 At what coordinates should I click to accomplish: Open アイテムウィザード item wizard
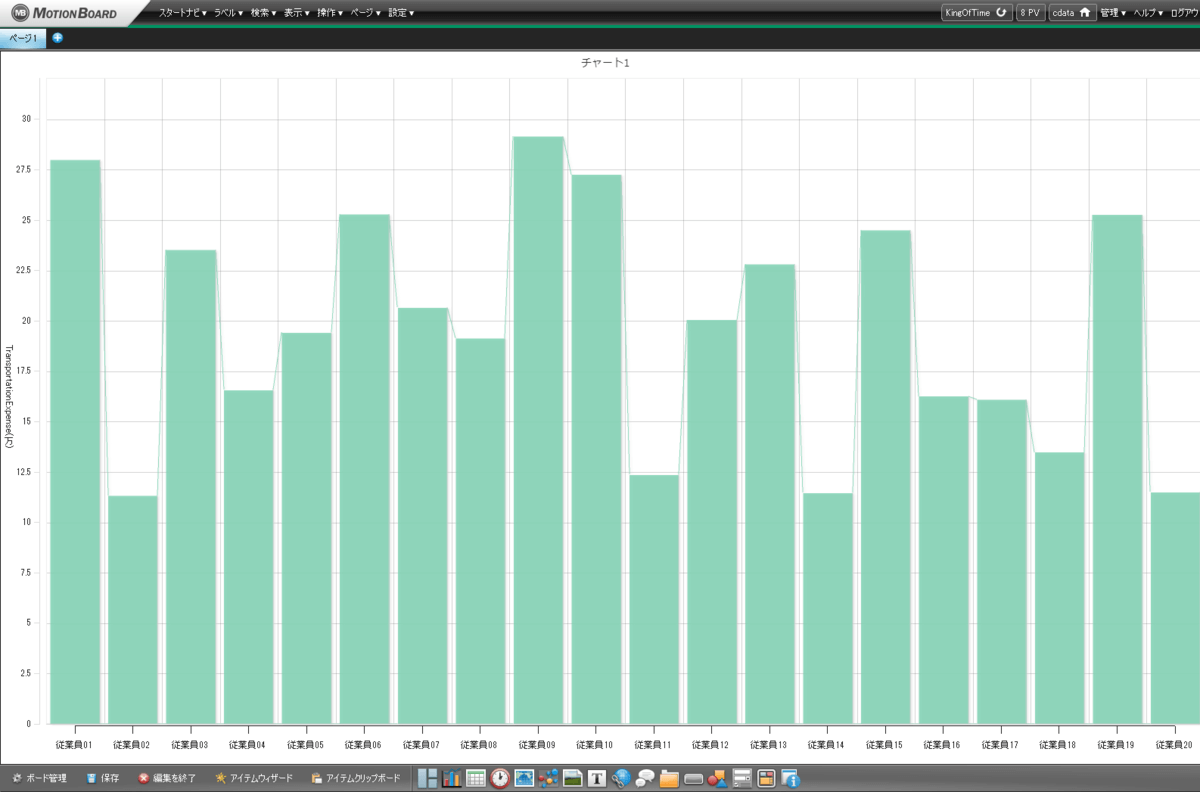(254, 778)
